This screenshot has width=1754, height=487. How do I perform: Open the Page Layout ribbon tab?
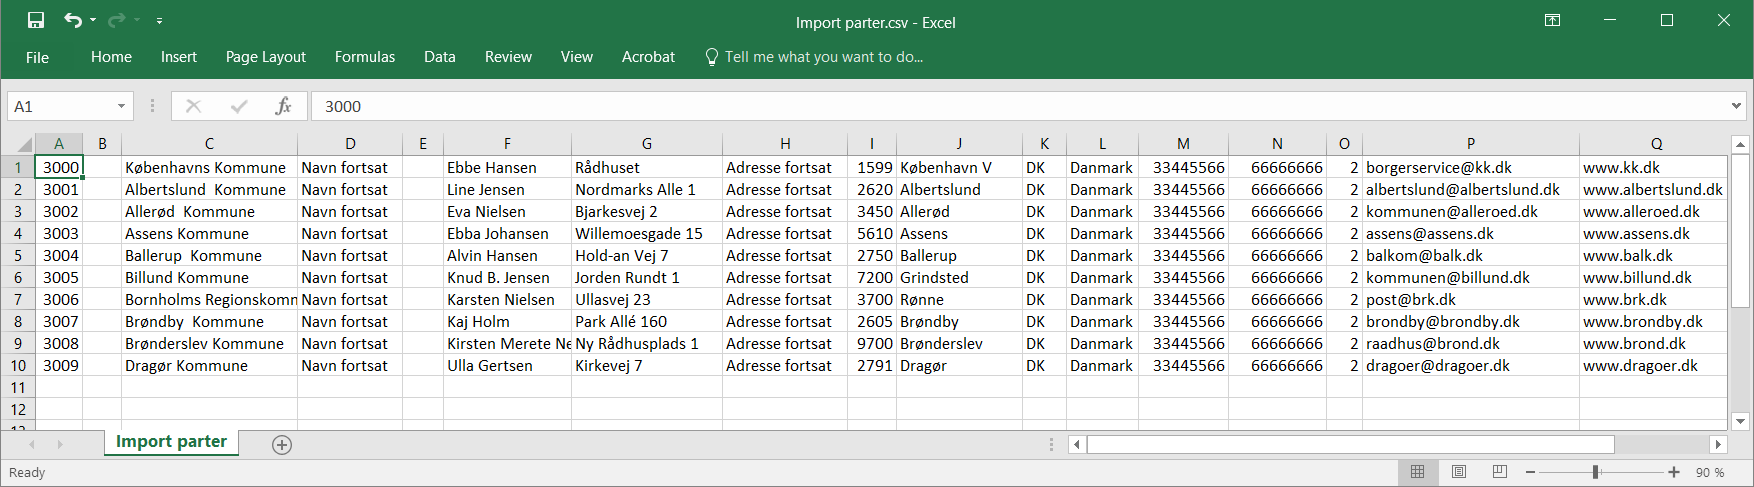click(265, 57)
